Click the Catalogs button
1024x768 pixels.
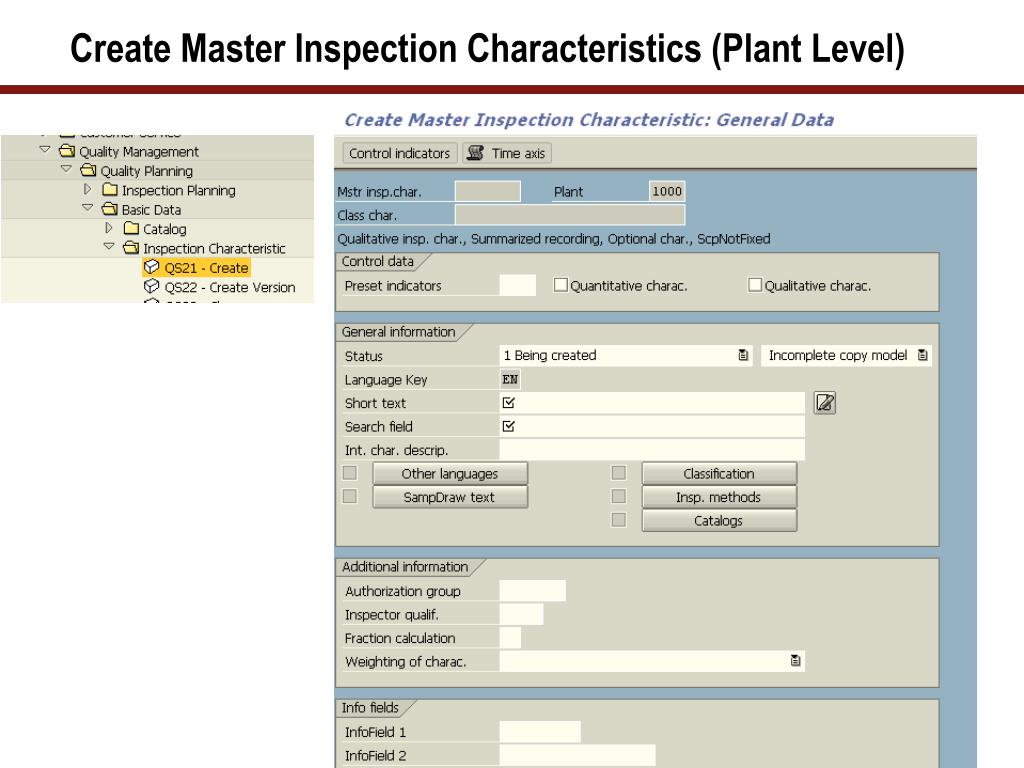click(x=719, y=520)
